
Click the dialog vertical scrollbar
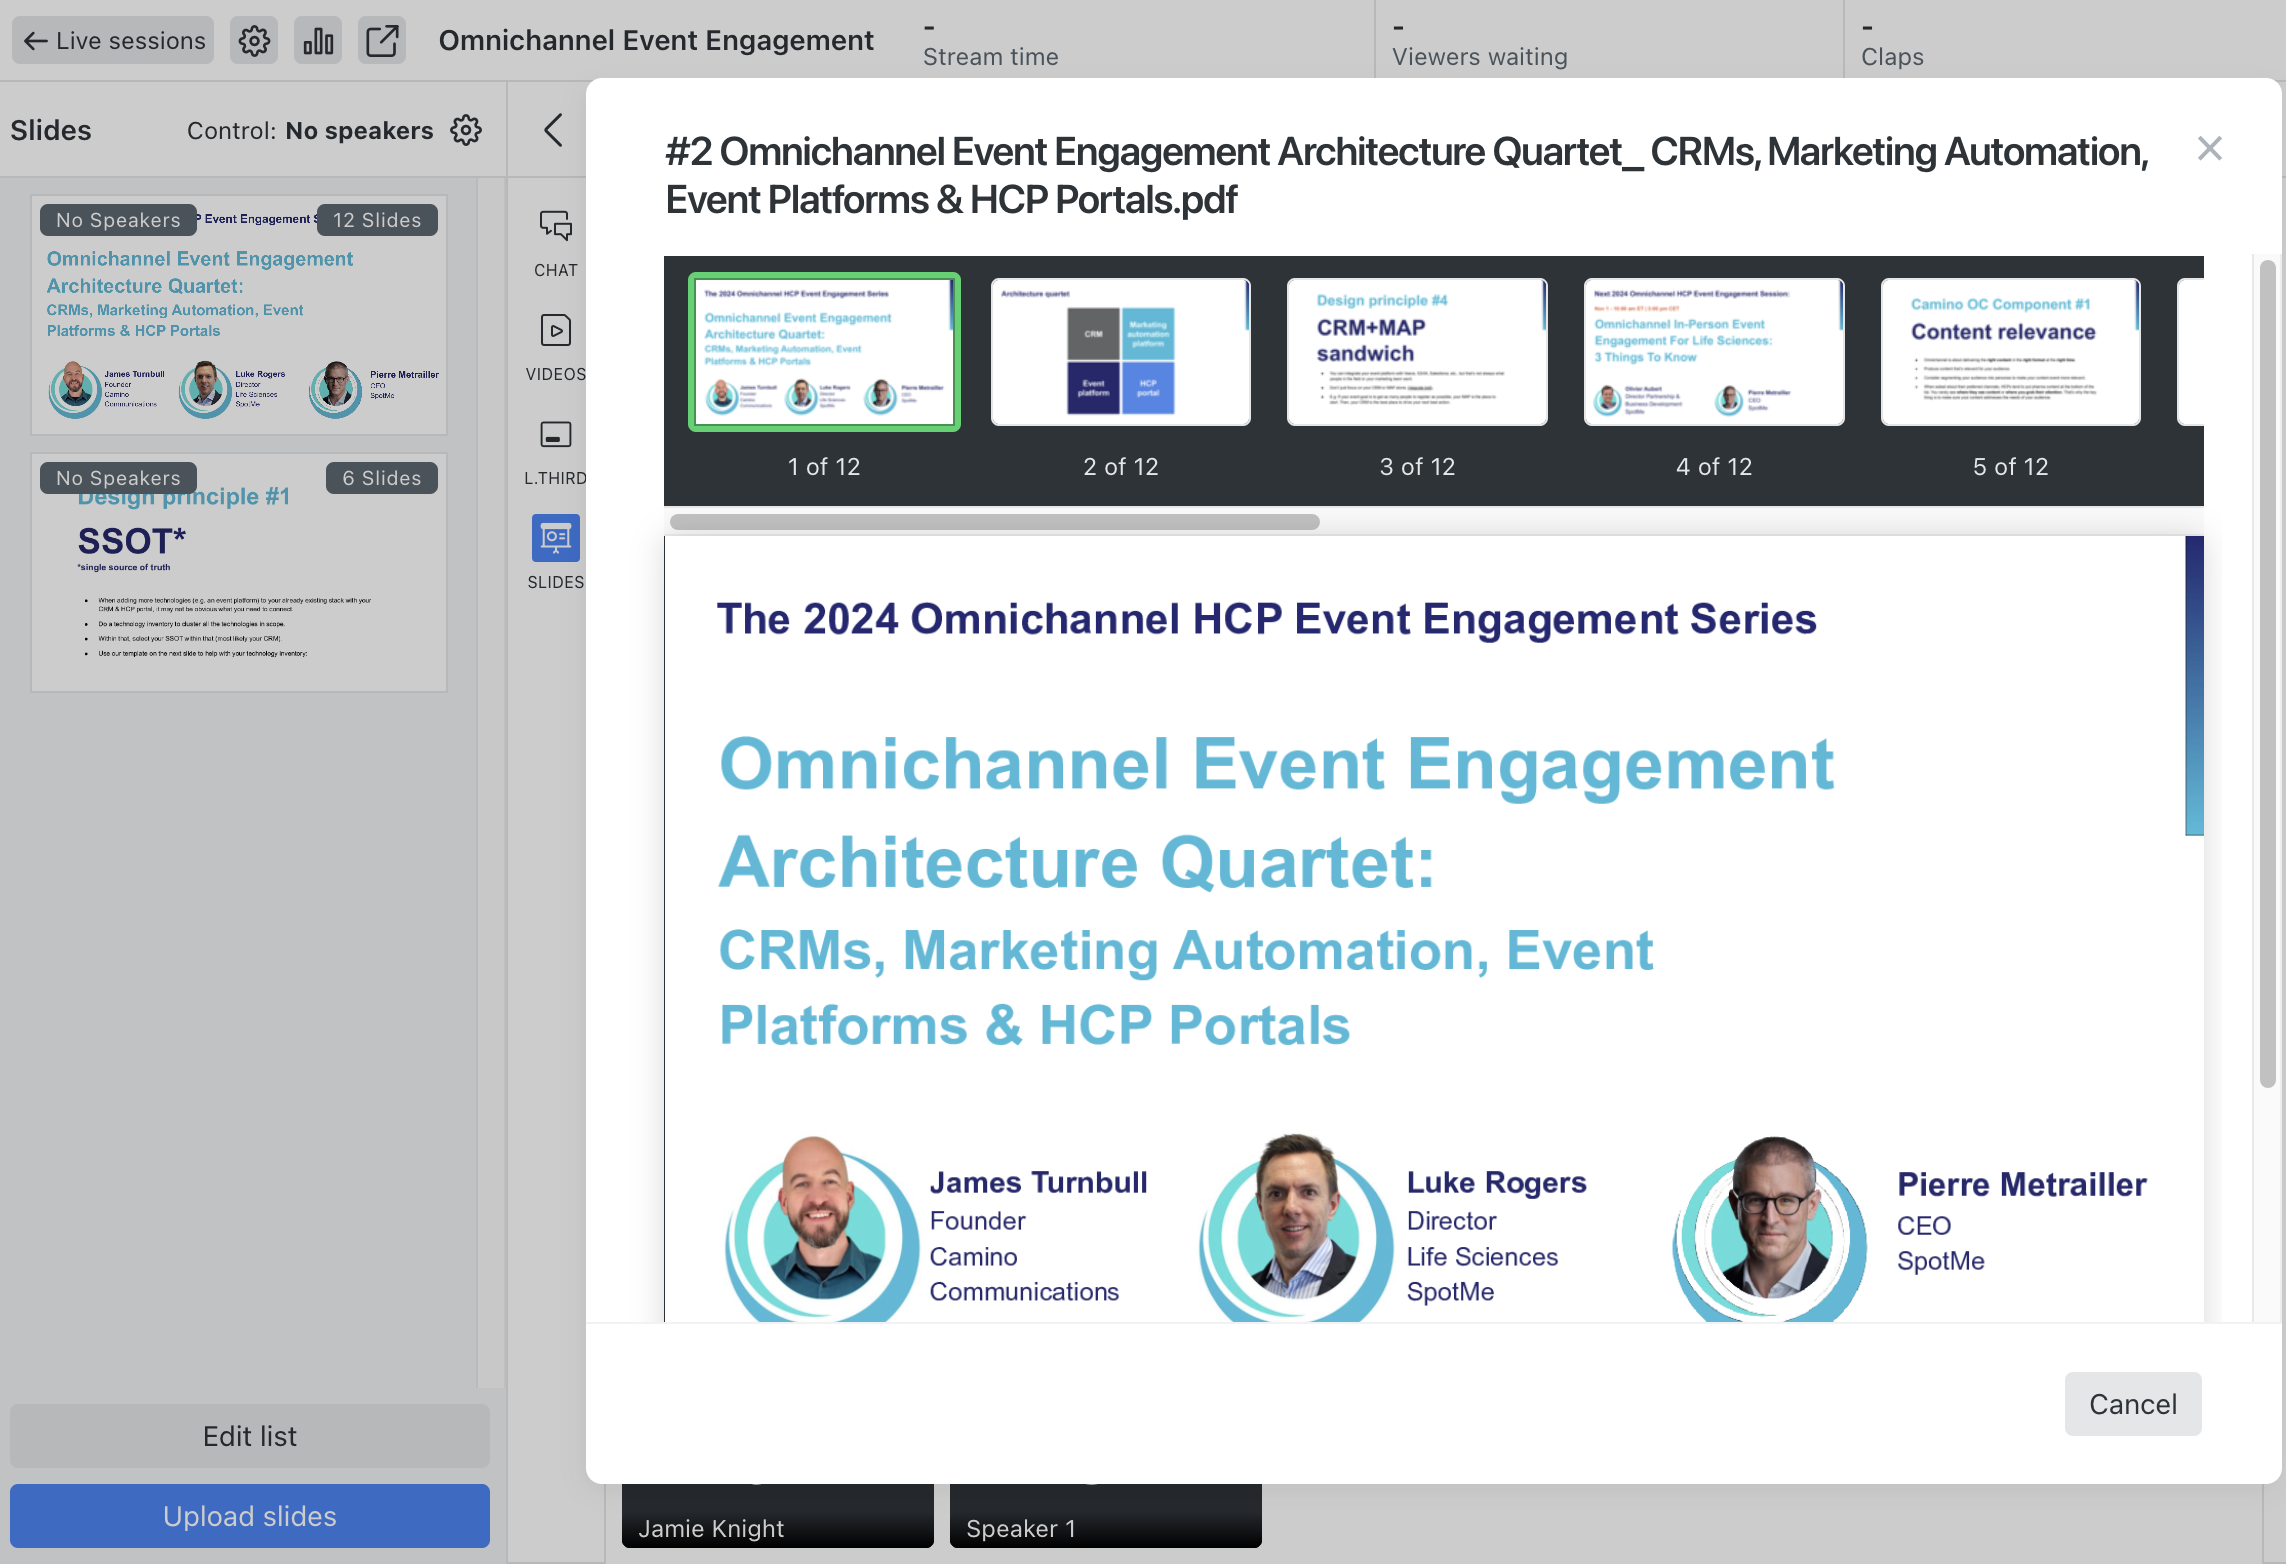pos(2268,675)
